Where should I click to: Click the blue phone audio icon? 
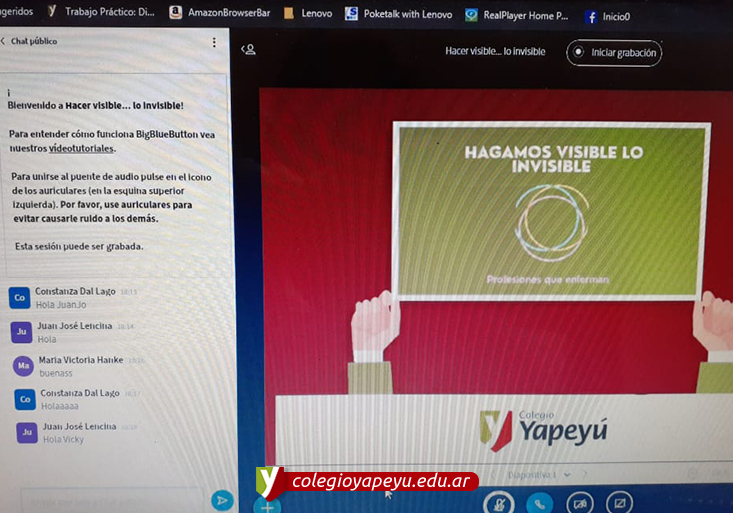[x=540, y=504]
